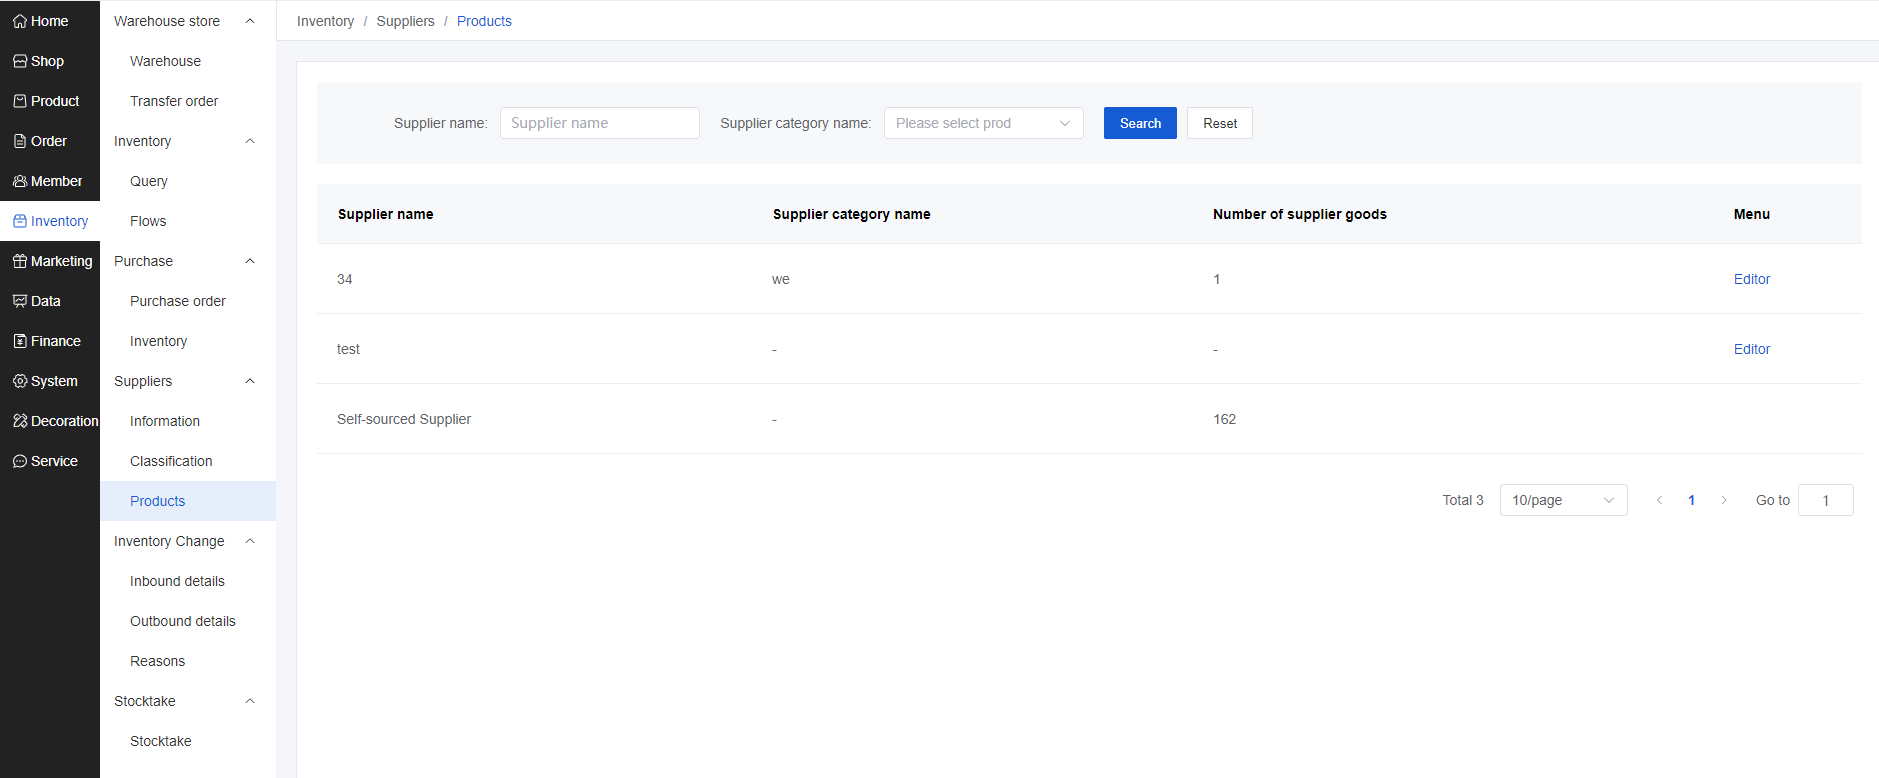Open the Finance icon in sidebar

point(20,341)
